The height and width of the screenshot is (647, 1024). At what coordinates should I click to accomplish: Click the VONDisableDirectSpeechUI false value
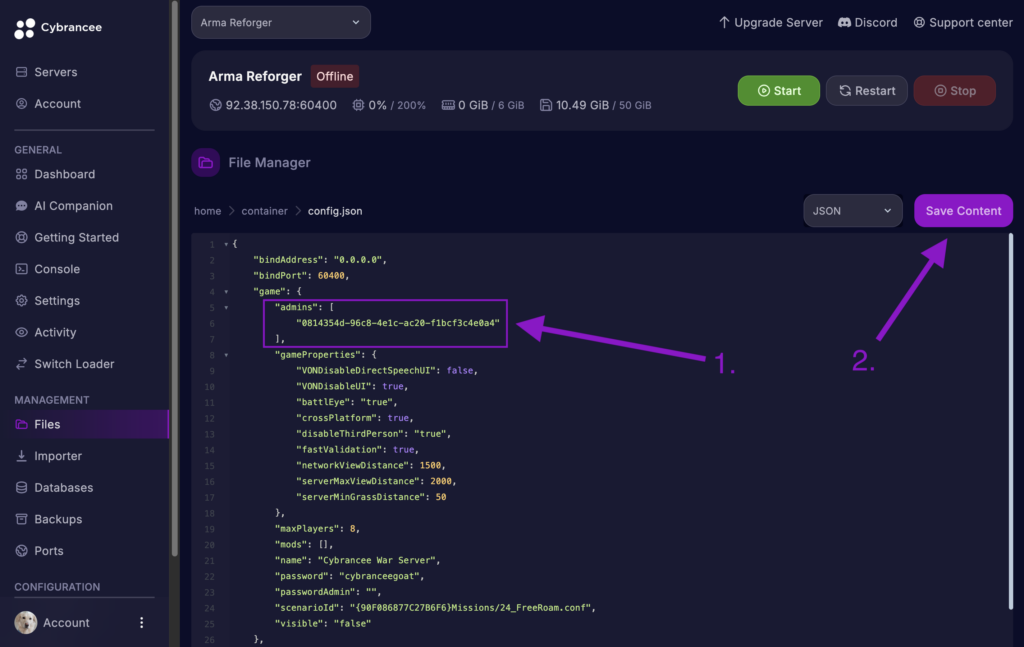460,370
